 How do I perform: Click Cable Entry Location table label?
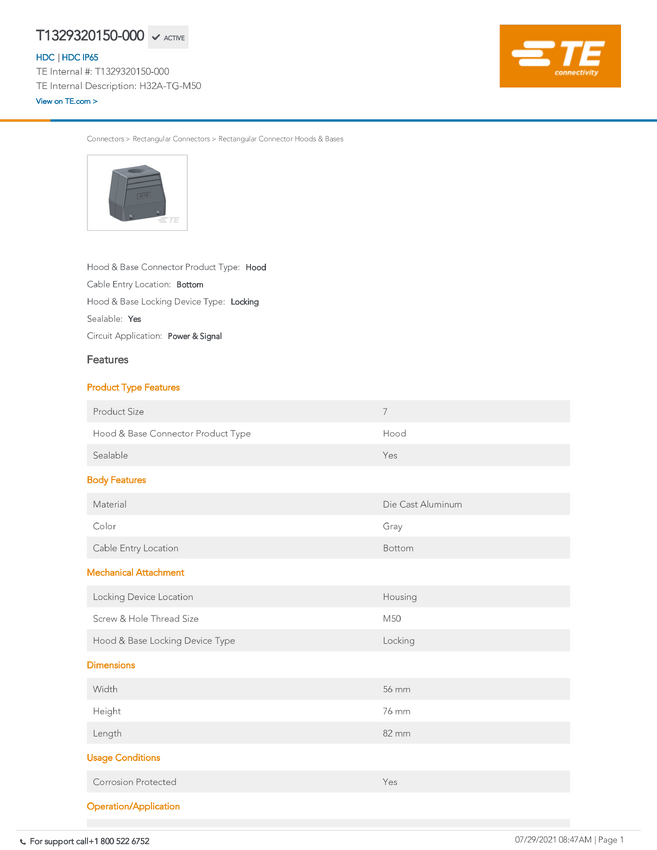136,549
